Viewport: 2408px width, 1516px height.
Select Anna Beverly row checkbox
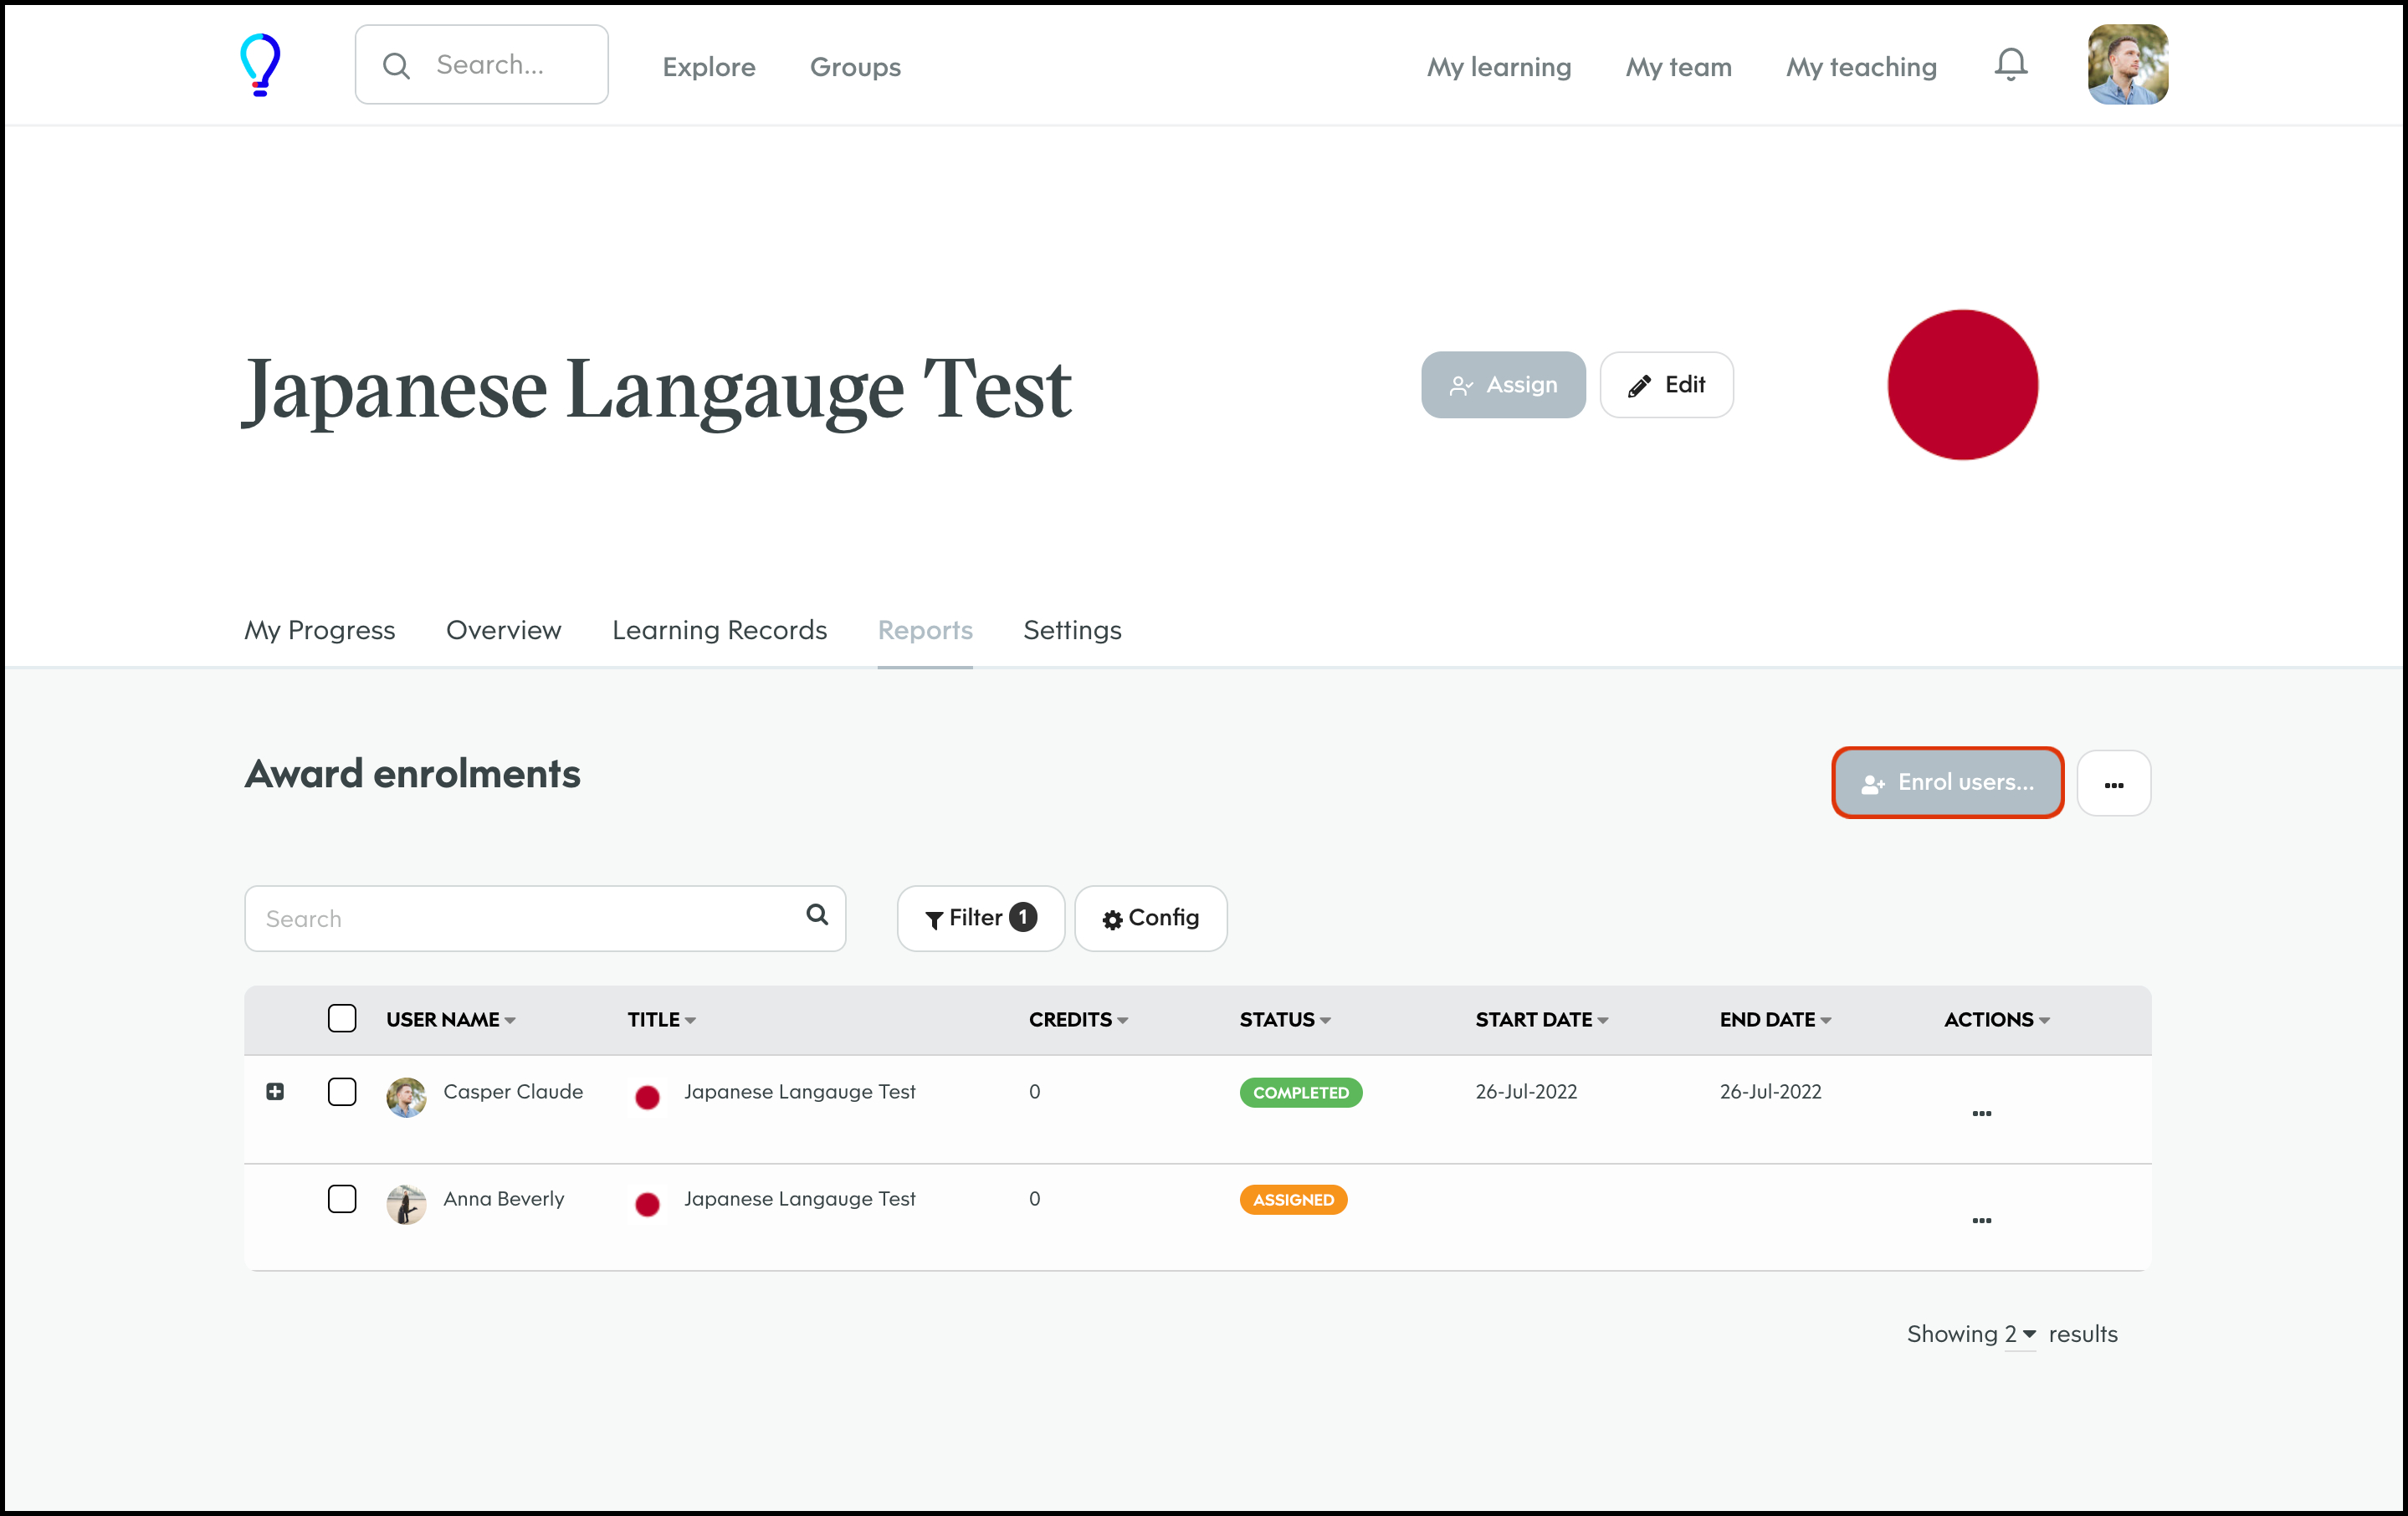pyautogui.click(x=342, y=1199)
